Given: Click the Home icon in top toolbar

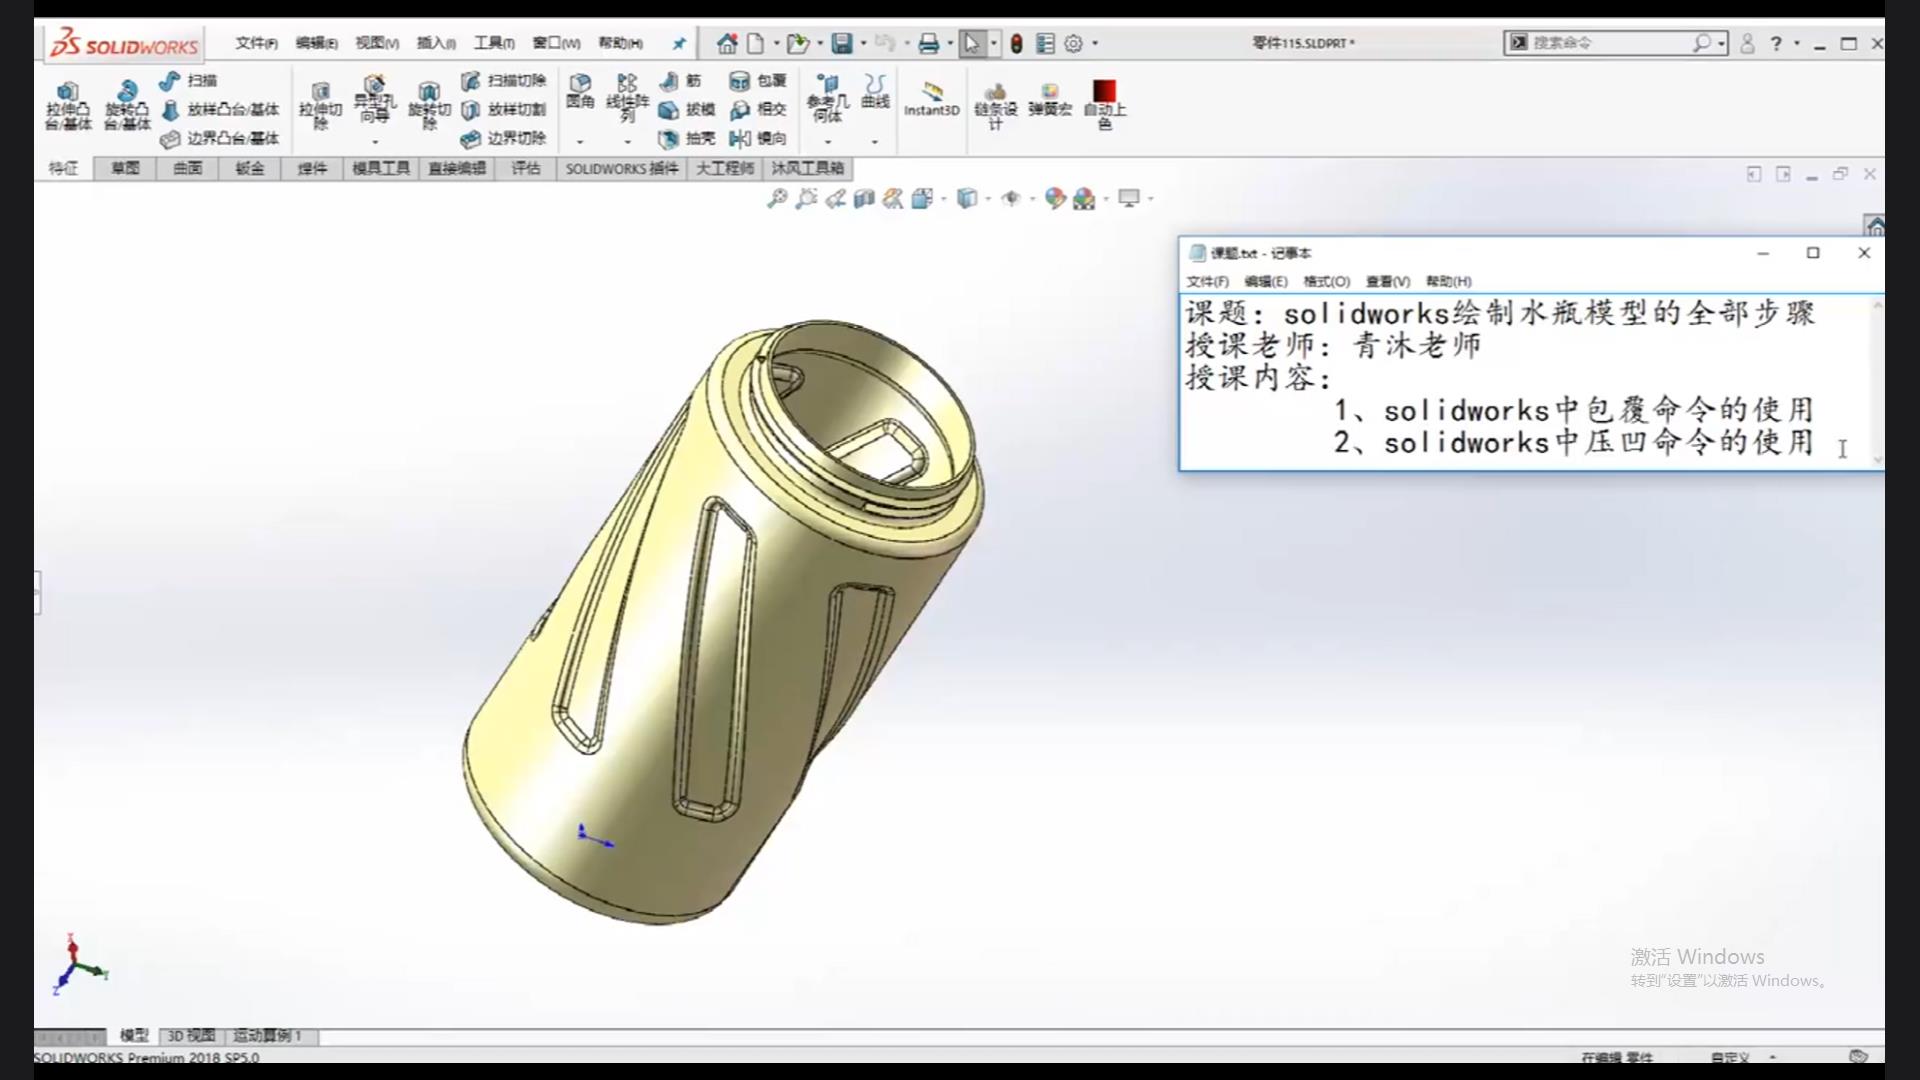Looking at the screenshot, I should [x=727, y=43].
